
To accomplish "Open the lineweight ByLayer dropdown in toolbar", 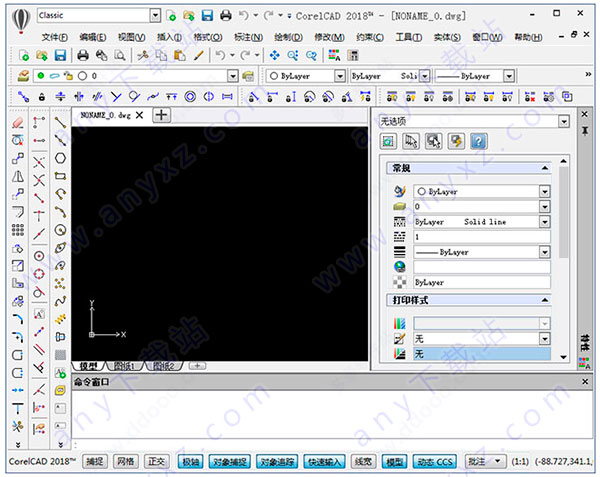I will pyautogui.click(x=509, y=76).
